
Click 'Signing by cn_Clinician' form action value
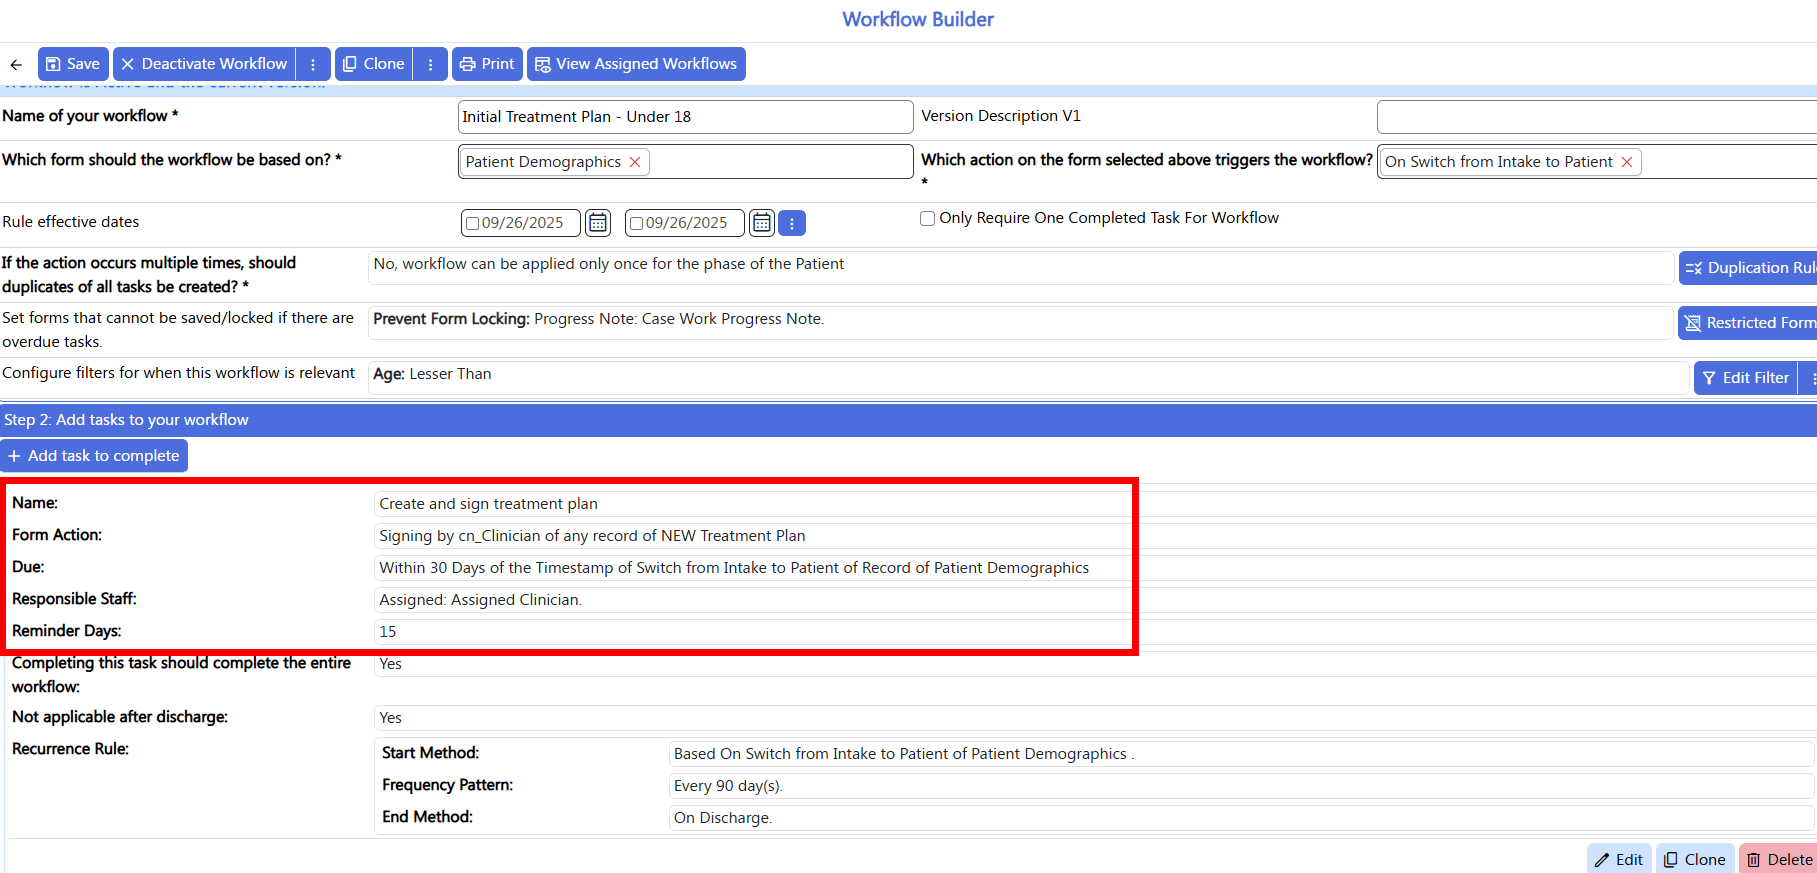[592, 536]
